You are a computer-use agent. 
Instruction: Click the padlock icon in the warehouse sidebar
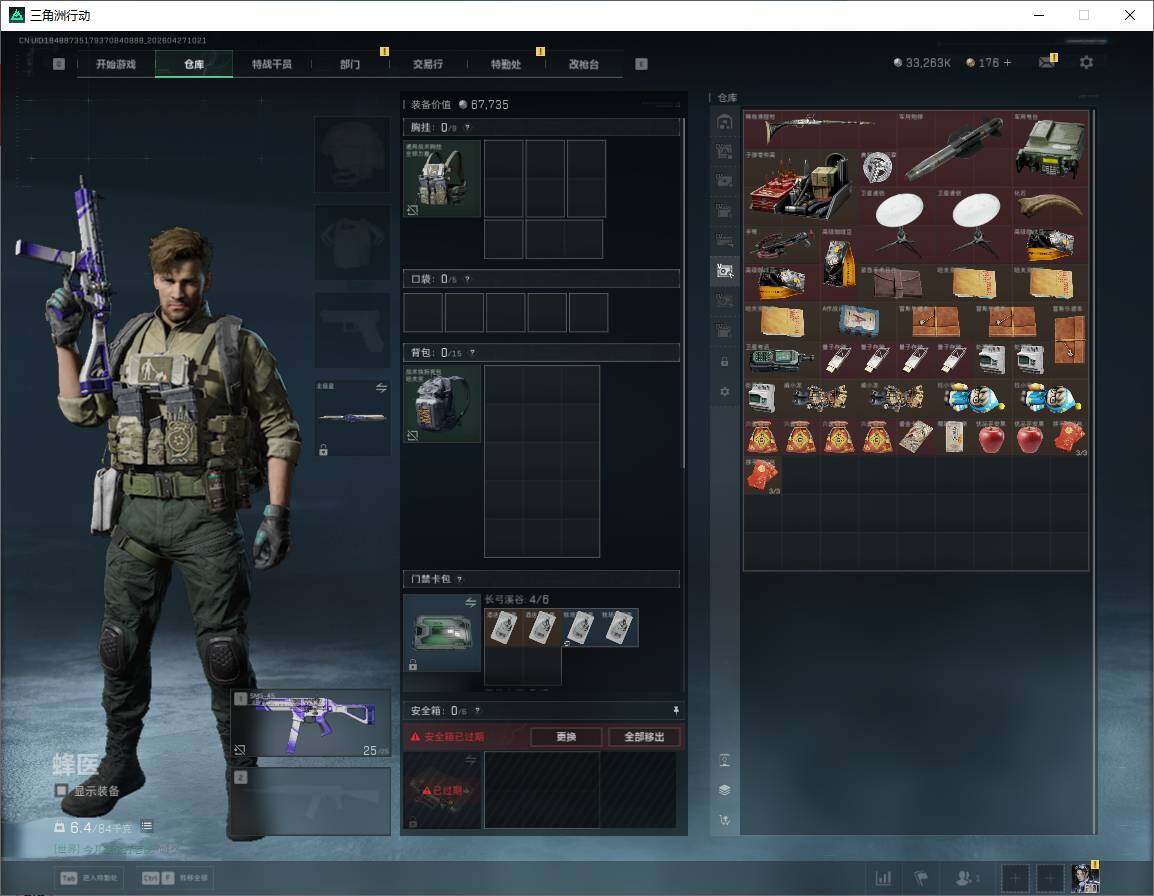(725, 361)
